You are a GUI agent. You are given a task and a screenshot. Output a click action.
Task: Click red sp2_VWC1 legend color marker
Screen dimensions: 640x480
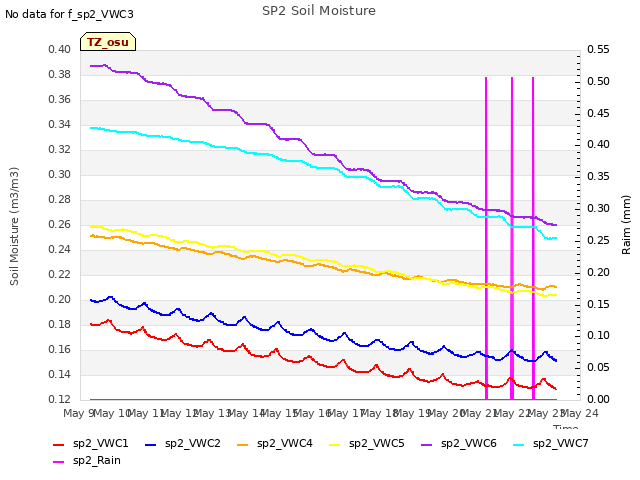tap(59, 444)
